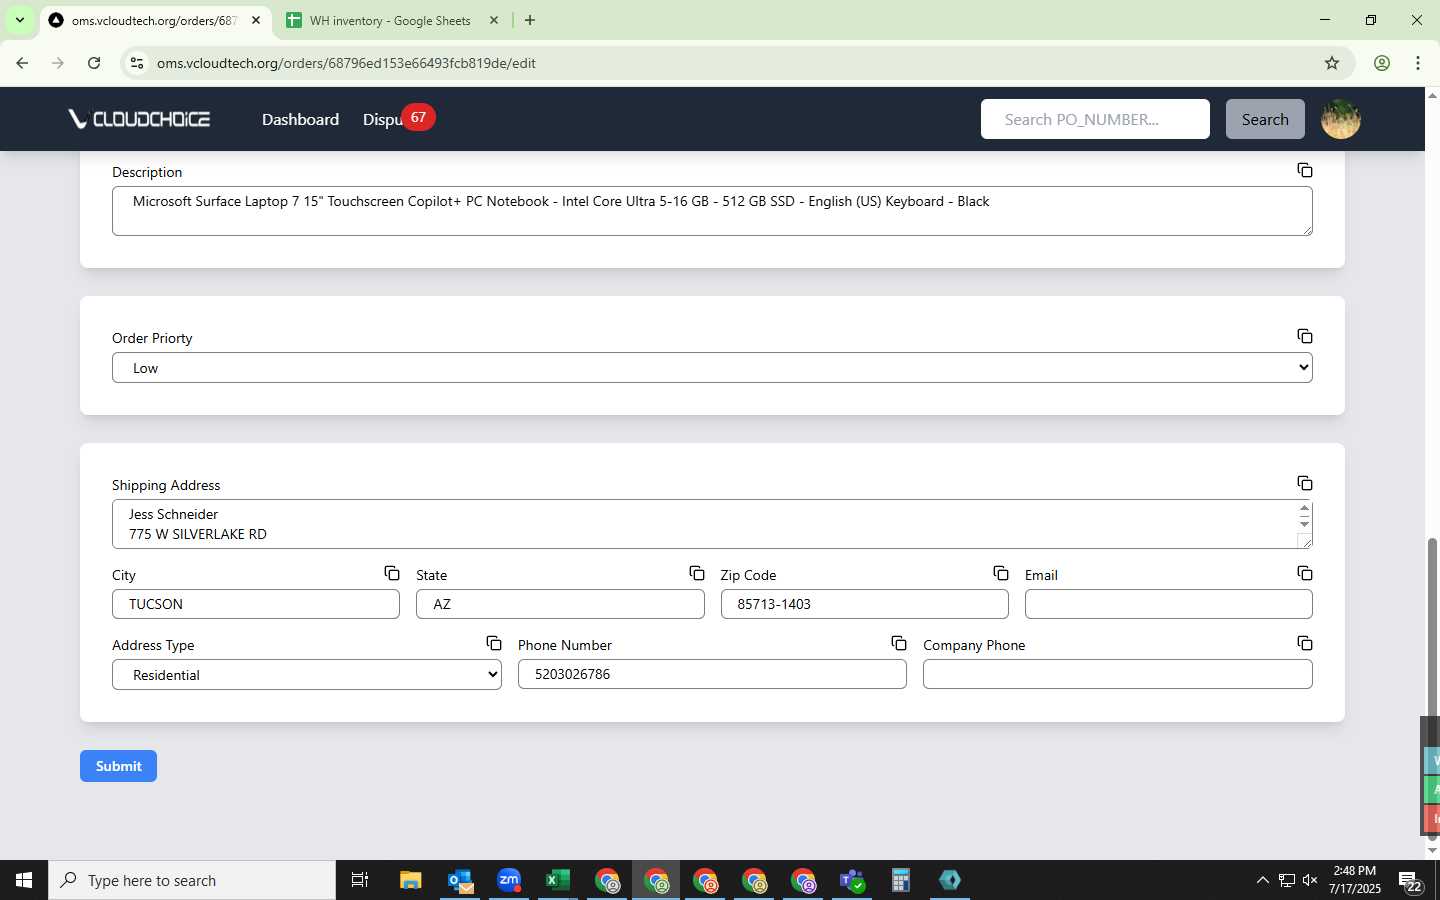This screenshot has width=1440, height=900.
Task: Click the empty Company Phone field
Action: (x=1118, y=674)
